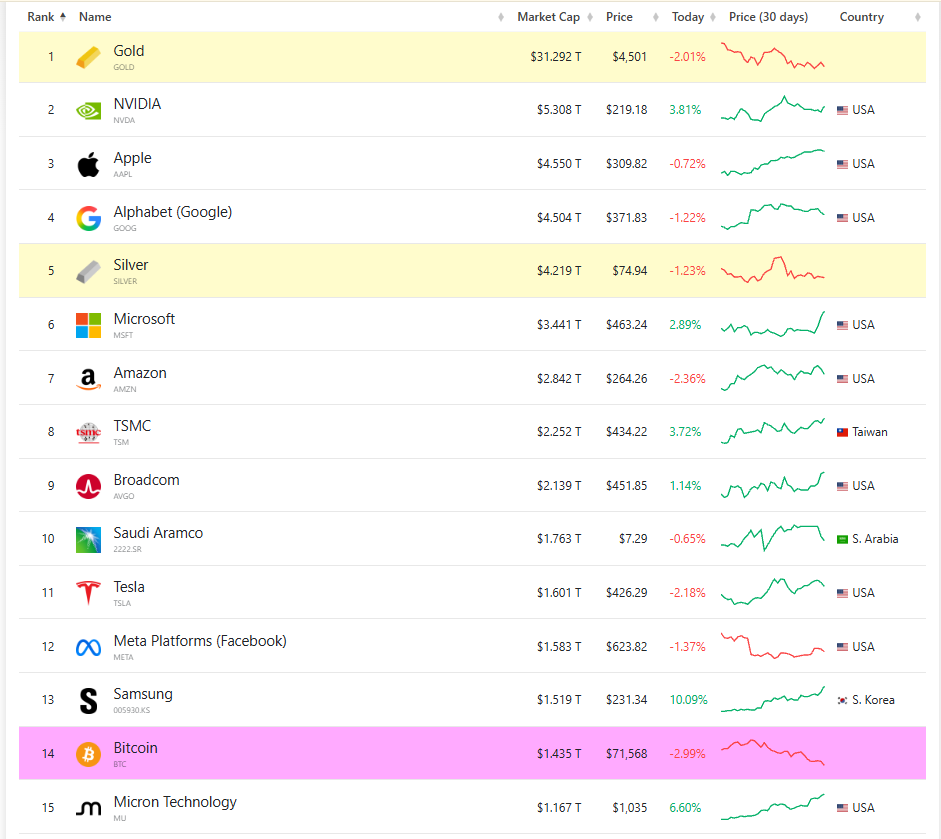Click NVIDIA price $219.18

(627, 110)
